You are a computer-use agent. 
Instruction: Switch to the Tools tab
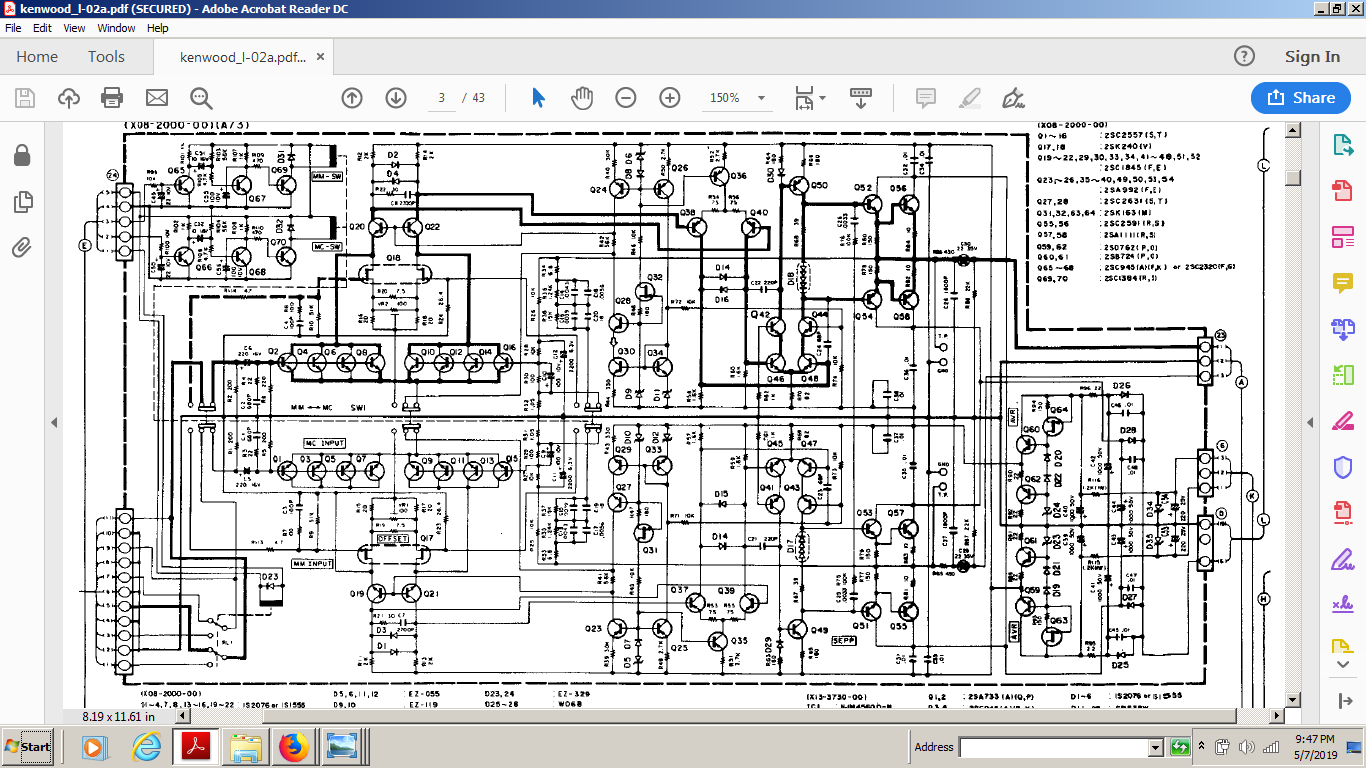click(x=106, y=57)
